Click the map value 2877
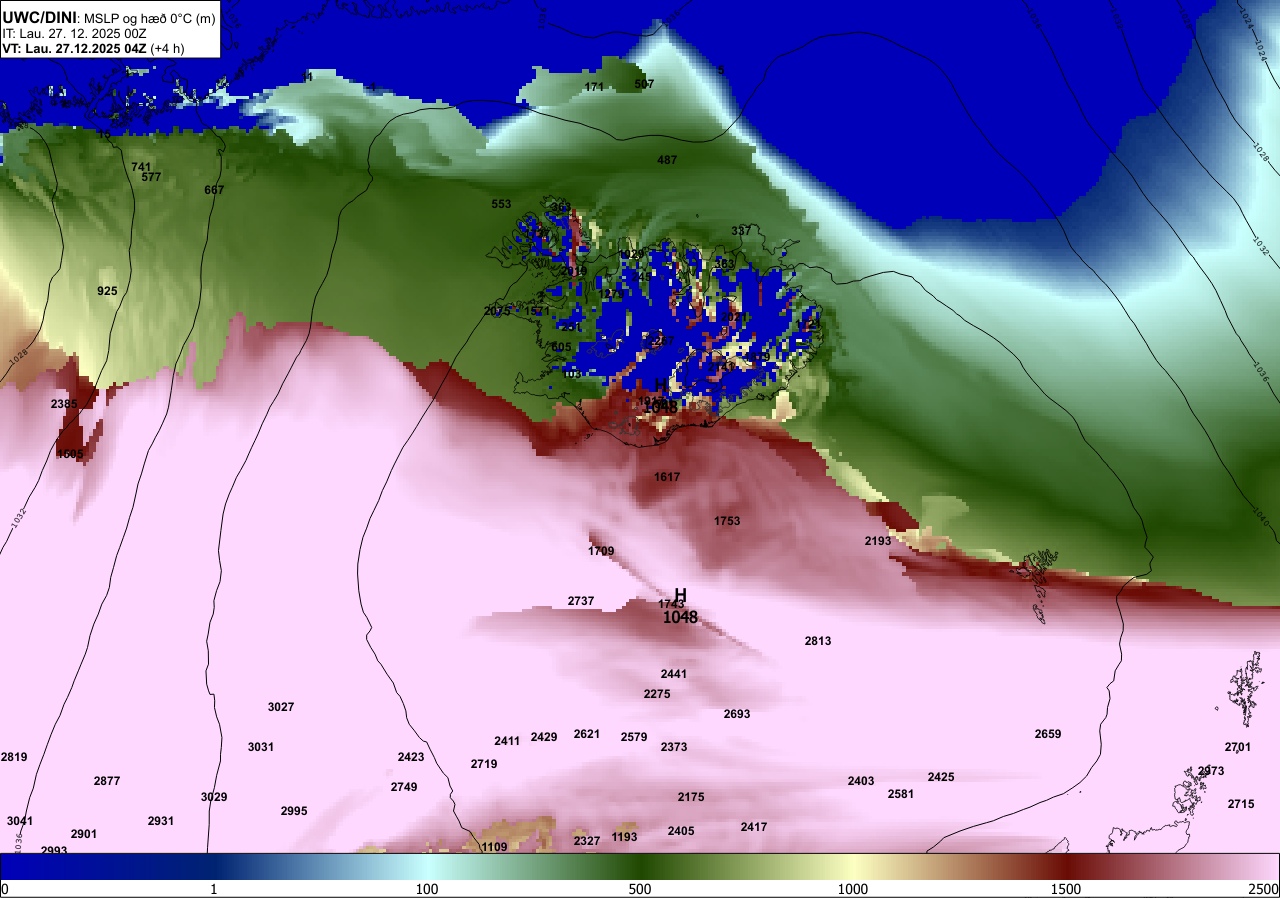The height and width of the screenshot is (898, 1280). [107, 781]
